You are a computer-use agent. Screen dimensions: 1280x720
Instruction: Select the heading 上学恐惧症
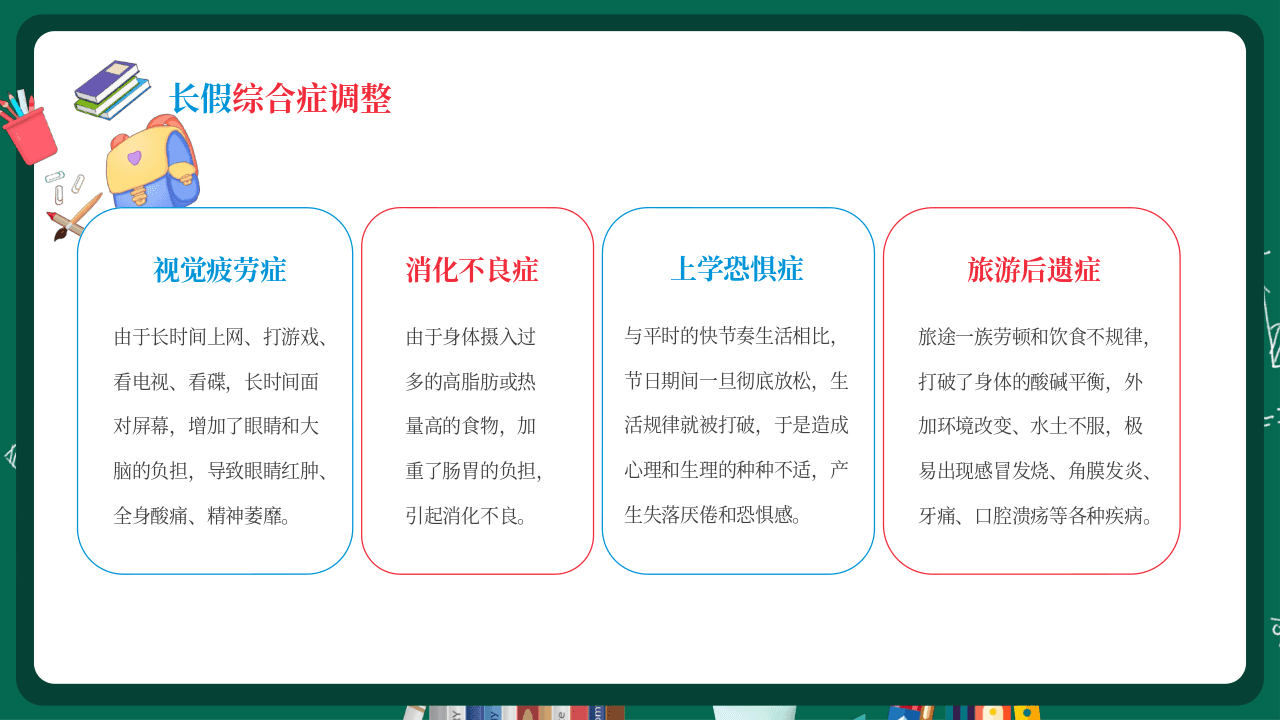pyautogui.click(x=737, y=269)
